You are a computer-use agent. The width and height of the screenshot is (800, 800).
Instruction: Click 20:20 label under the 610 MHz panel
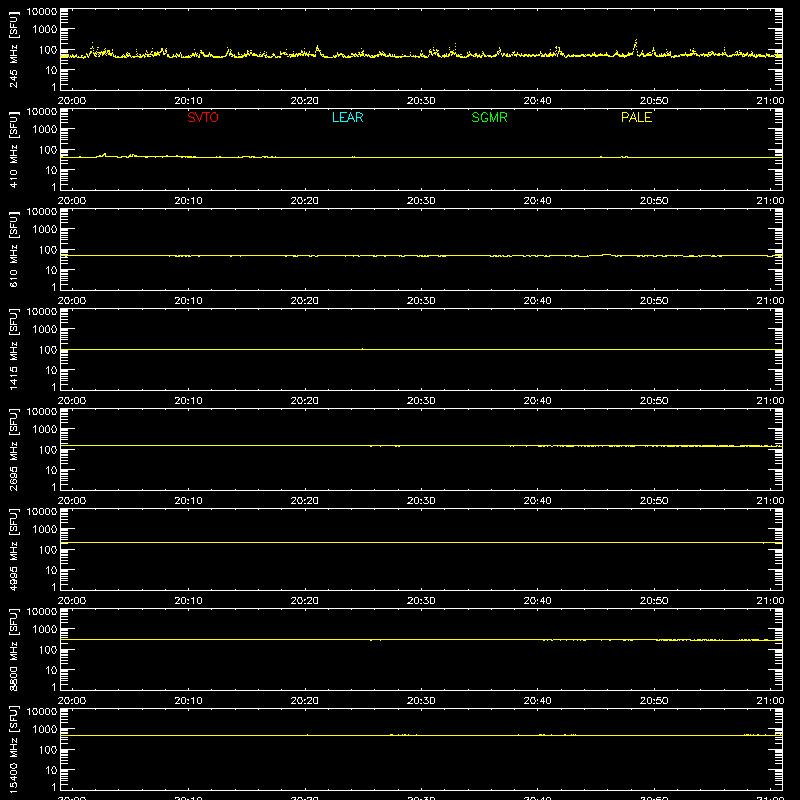305,301
